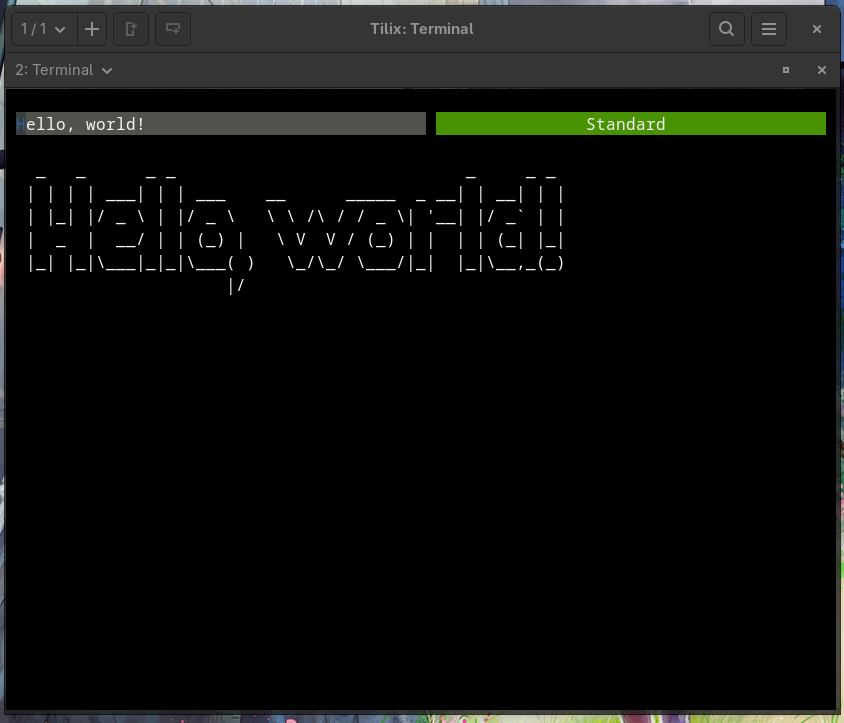Close the Tilix window

pyautogui.click(x=817, y=29)
